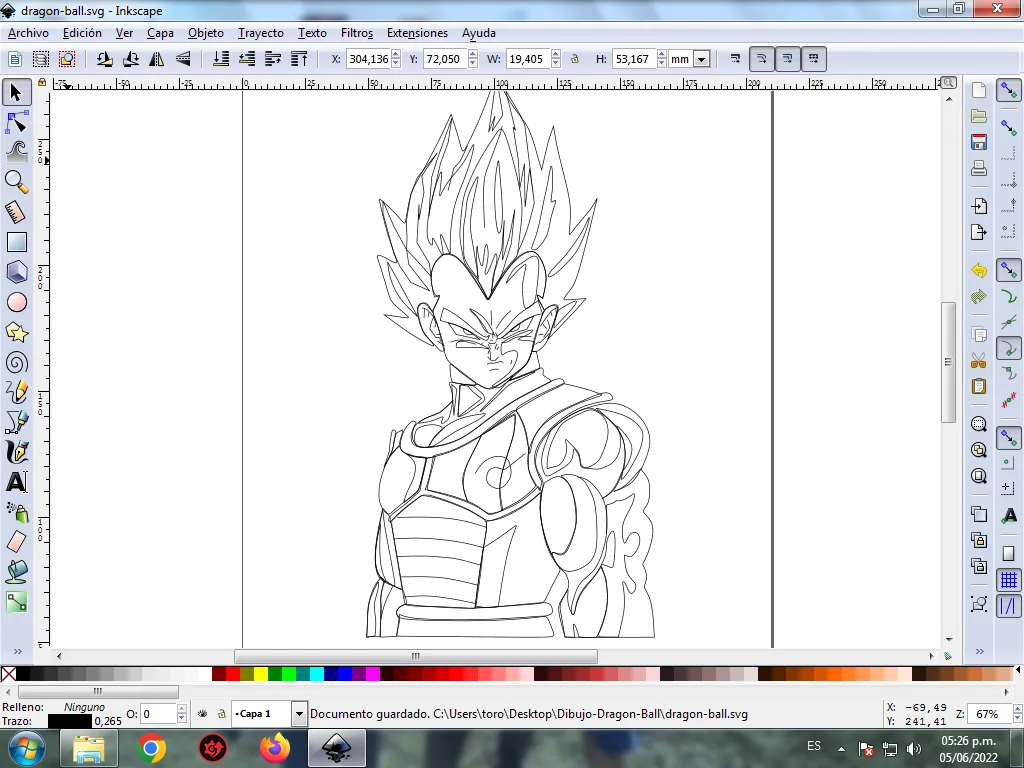Screen dimensions: 1024x768
Task: Open the Archivo menu
Action: pyautogui.click(x=28, y=33)
